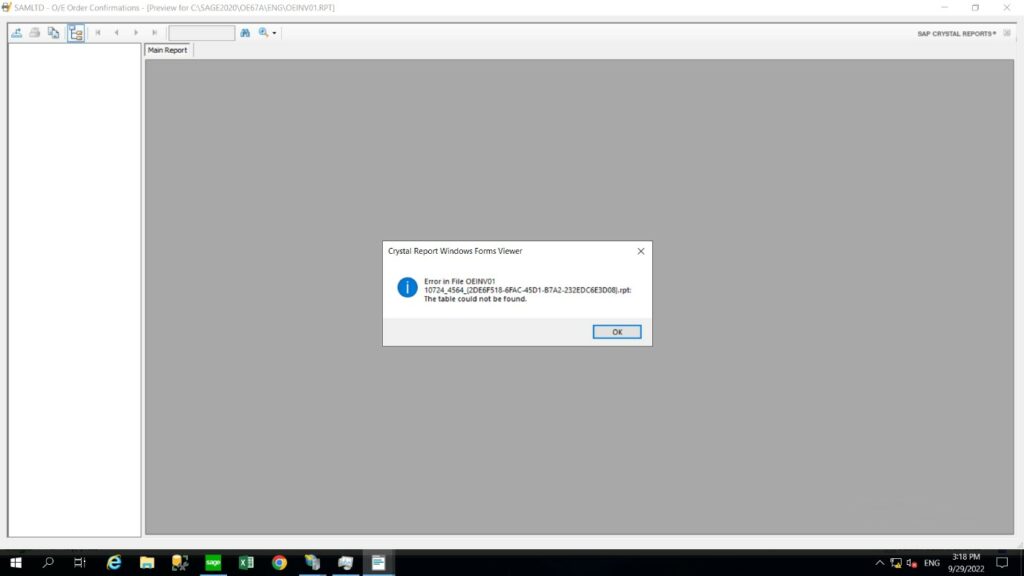Click the Export Report icon in toolbar
This screenshot has width=1024, height=576.
click(16, 33)
